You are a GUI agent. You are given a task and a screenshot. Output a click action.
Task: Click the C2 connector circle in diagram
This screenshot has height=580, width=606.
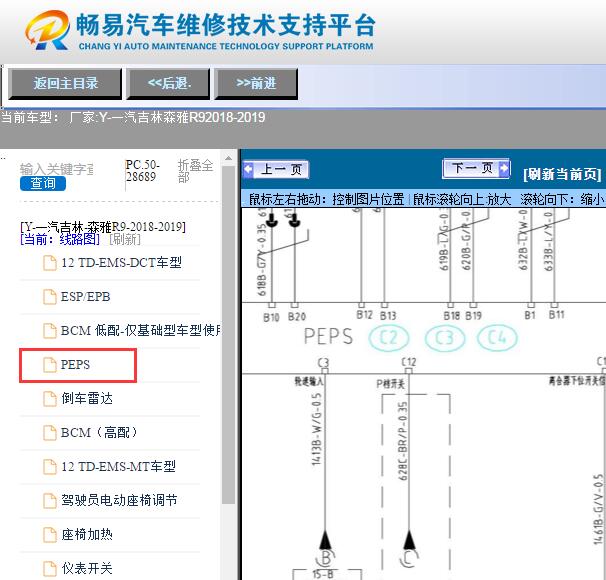point(389,338)
